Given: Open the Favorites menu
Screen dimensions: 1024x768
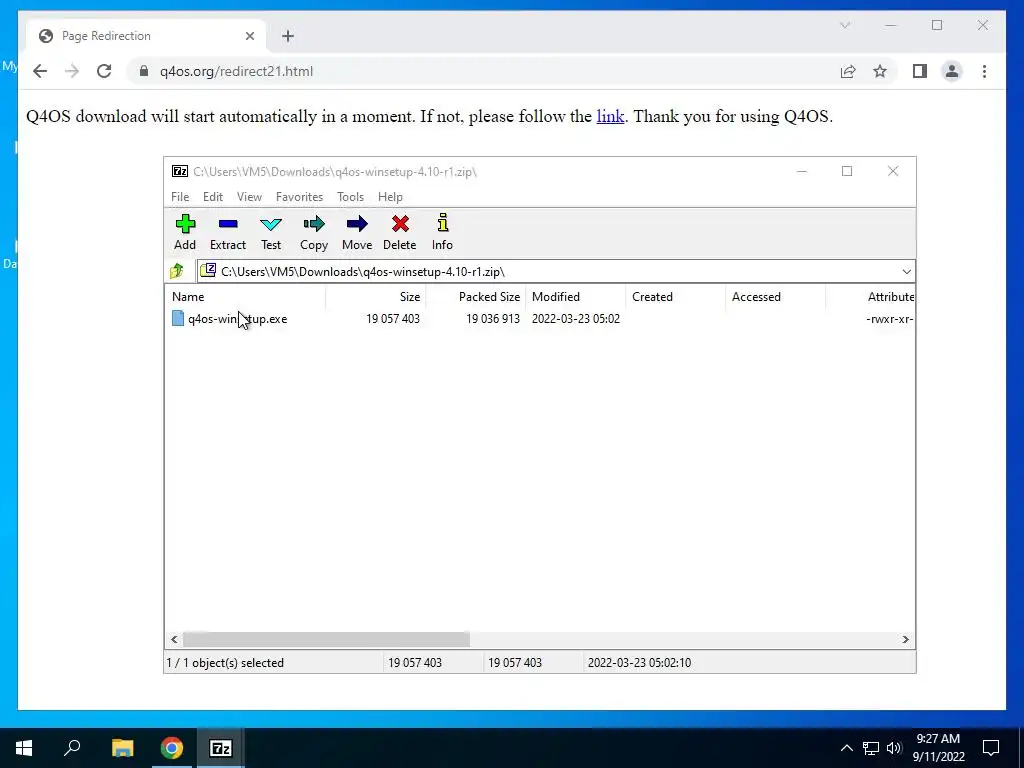Looking at the screenshot, I should tap(299, 197).
